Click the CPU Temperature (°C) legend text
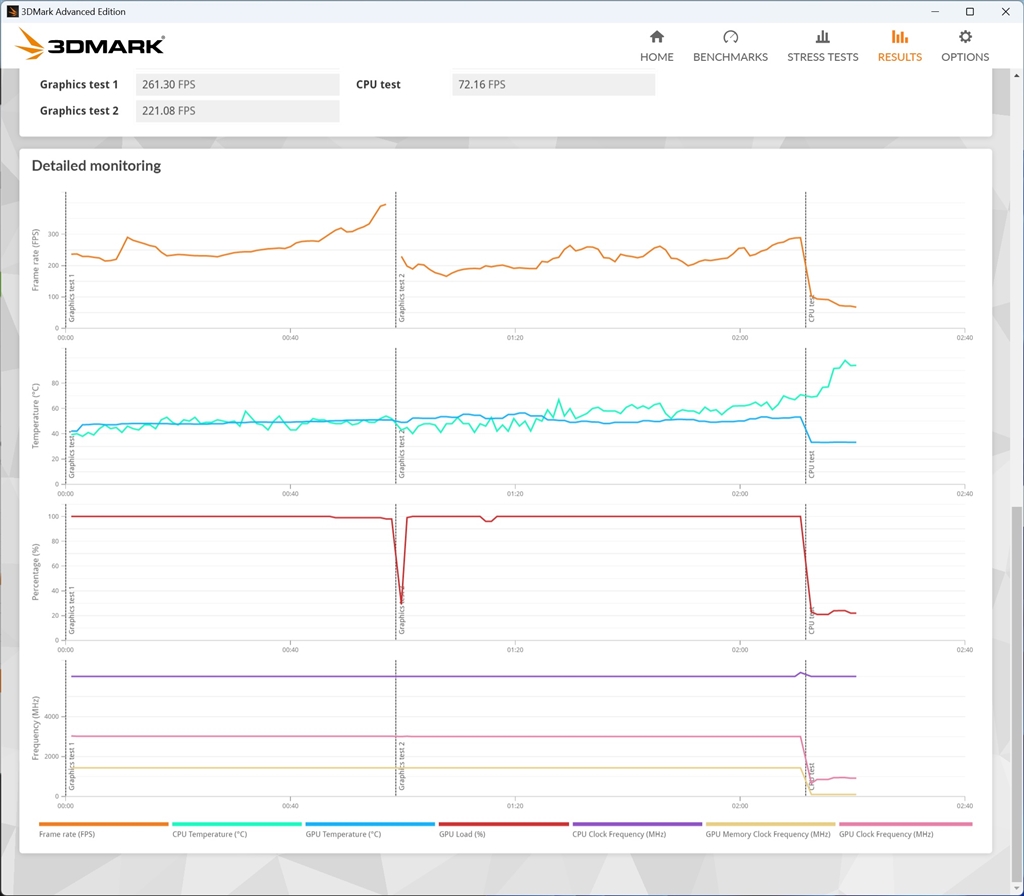This screenshot has height=896, width=1024. pyautogui.click(x=210, y=834)
